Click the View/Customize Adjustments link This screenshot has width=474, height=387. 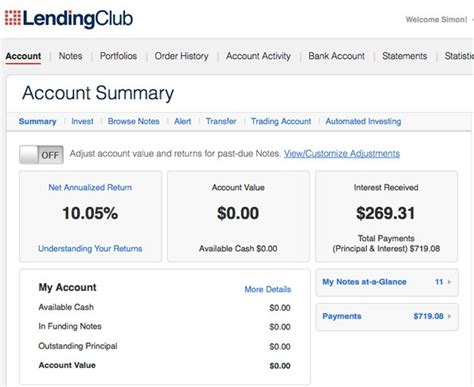pos(342,154)
